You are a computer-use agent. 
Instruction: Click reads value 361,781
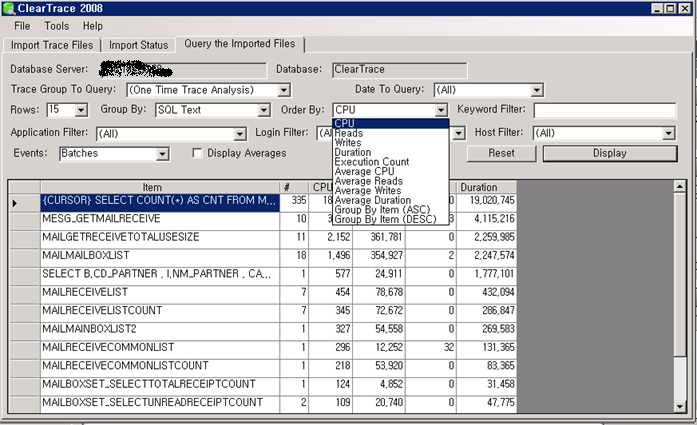tap(379, 239)
